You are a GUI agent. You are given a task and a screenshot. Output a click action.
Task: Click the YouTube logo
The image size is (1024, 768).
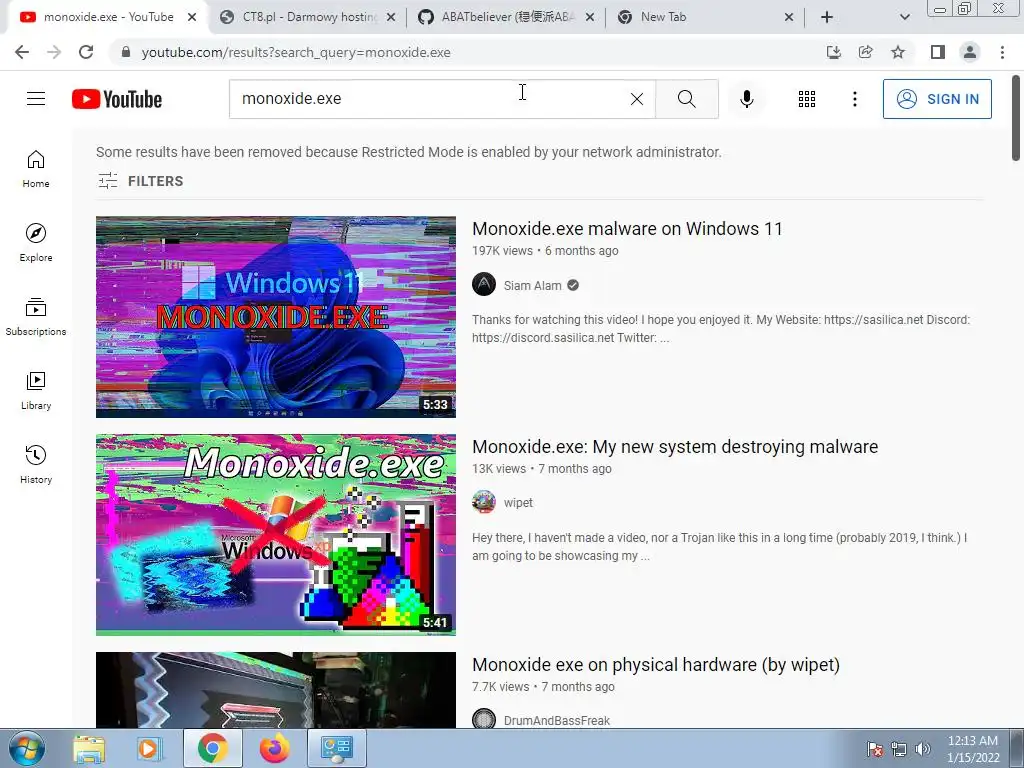point(117,99)
